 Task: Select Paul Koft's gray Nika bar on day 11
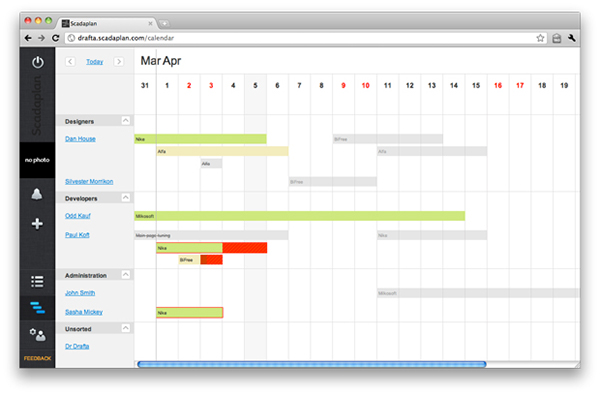(432, 235)
